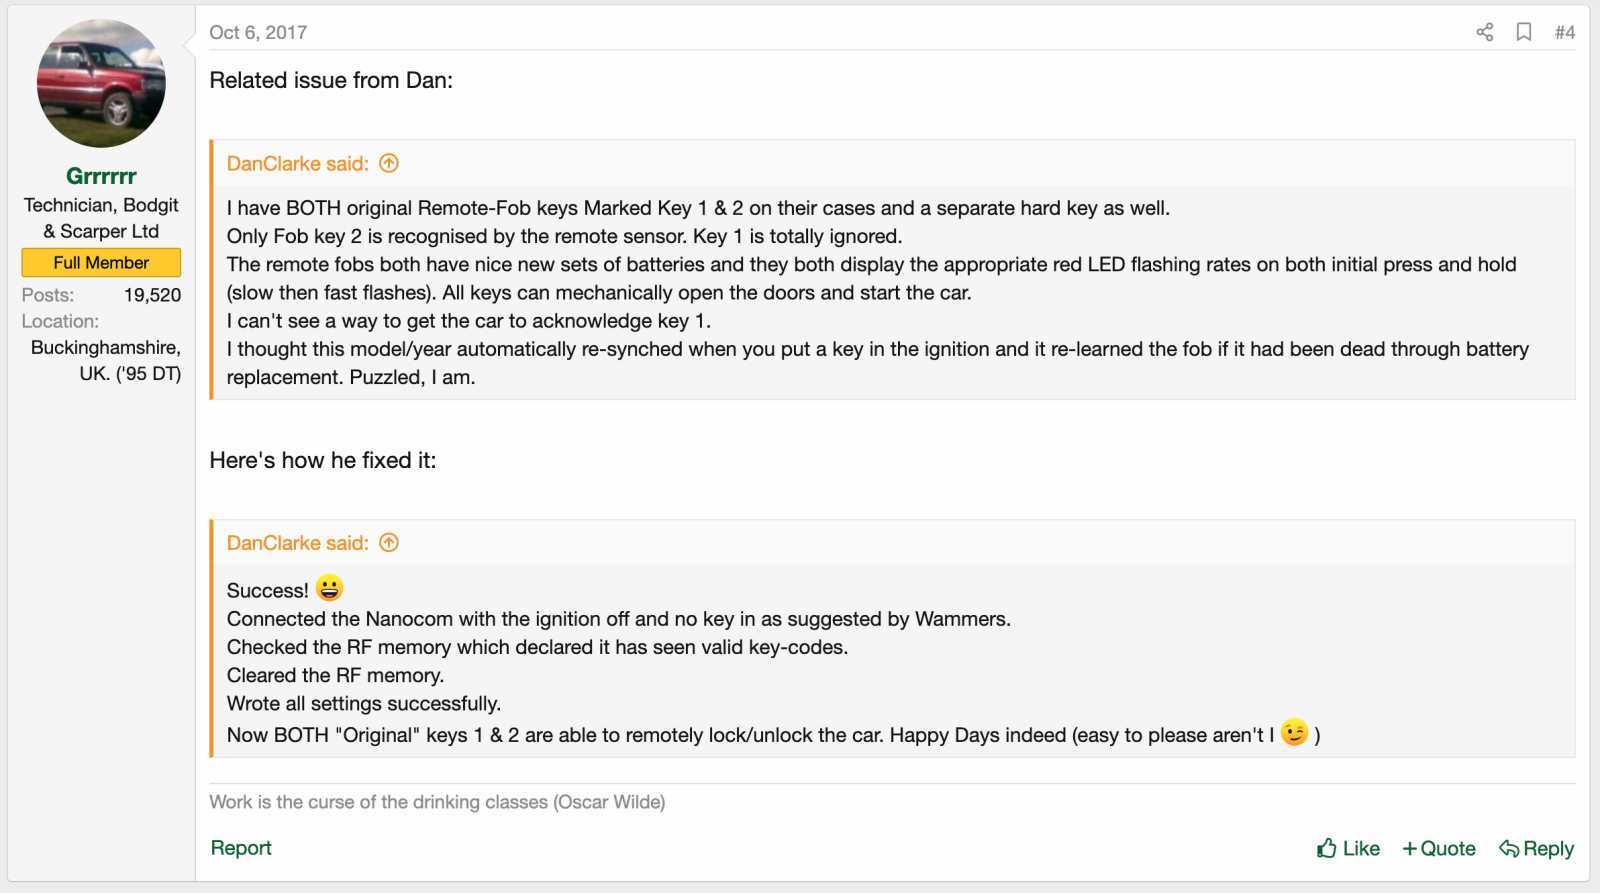Jump to the first quoted DanClarke post via arrow icon

coord(389,163)
